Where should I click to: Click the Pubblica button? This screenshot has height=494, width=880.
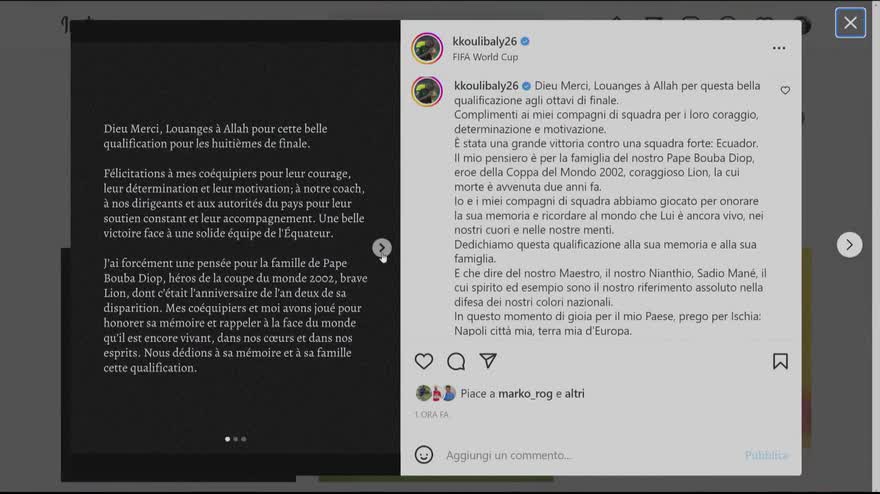(x=766, y=455)
